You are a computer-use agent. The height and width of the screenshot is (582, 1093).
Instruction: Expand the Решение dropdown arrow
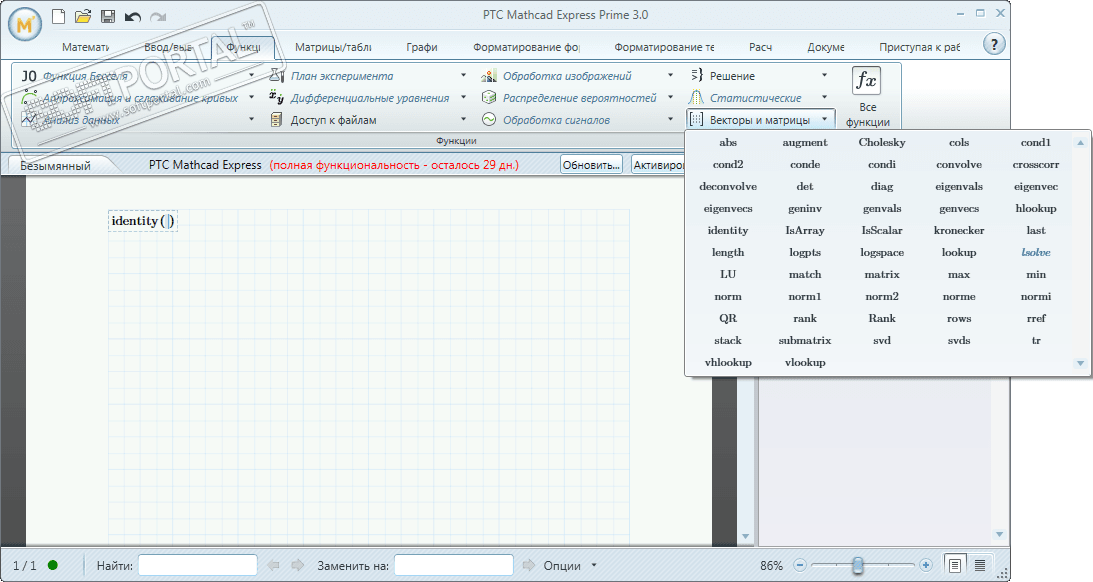pyautogui.click(x=825, y=75)
